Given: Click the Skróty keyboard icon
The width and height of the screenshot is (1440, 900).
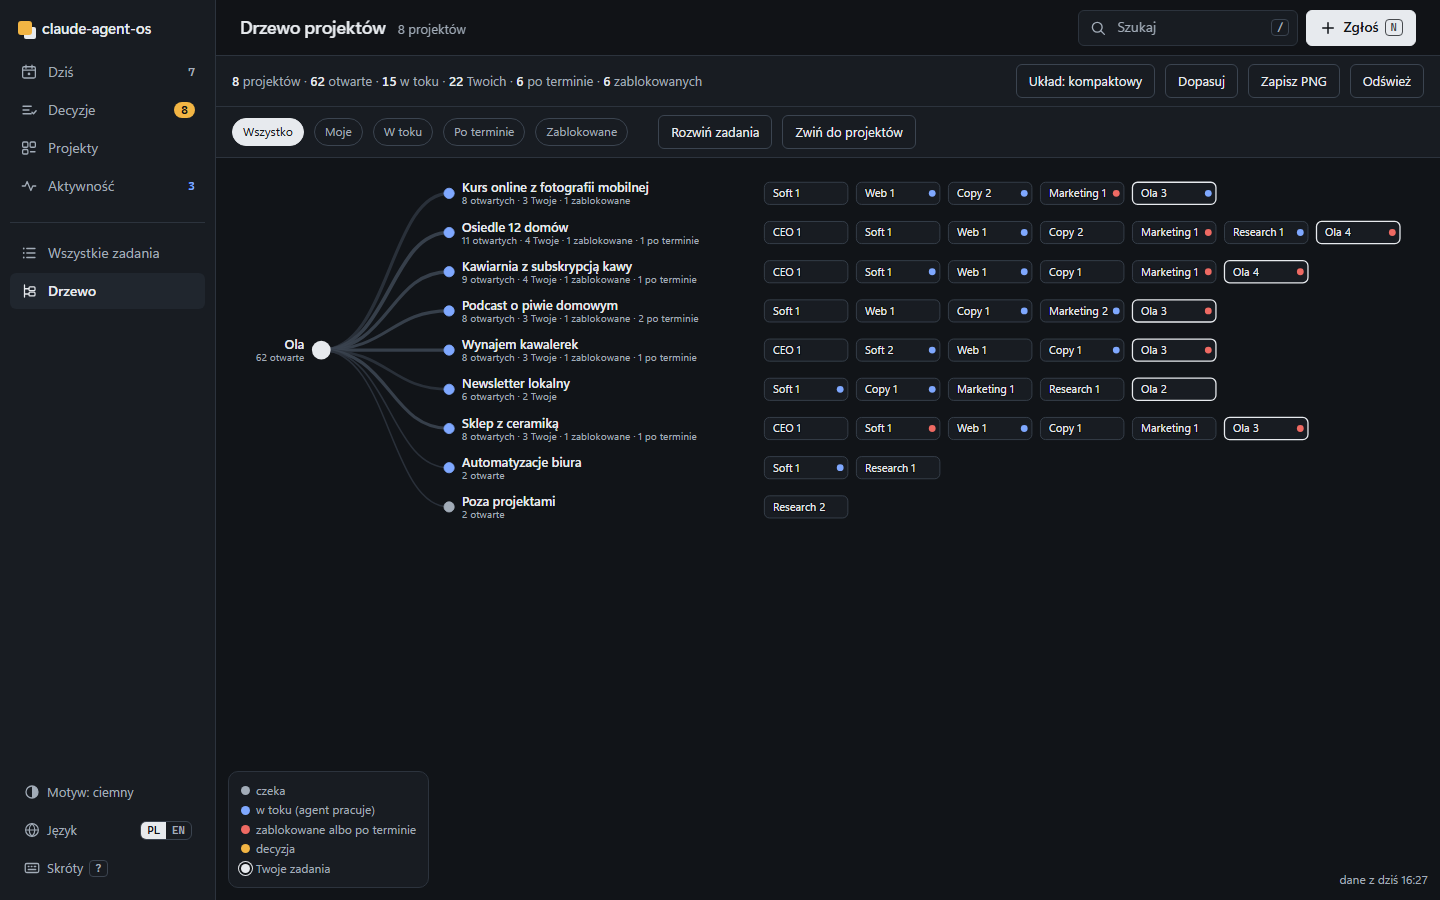Looking at the screenshot, I should click(32, 868).
